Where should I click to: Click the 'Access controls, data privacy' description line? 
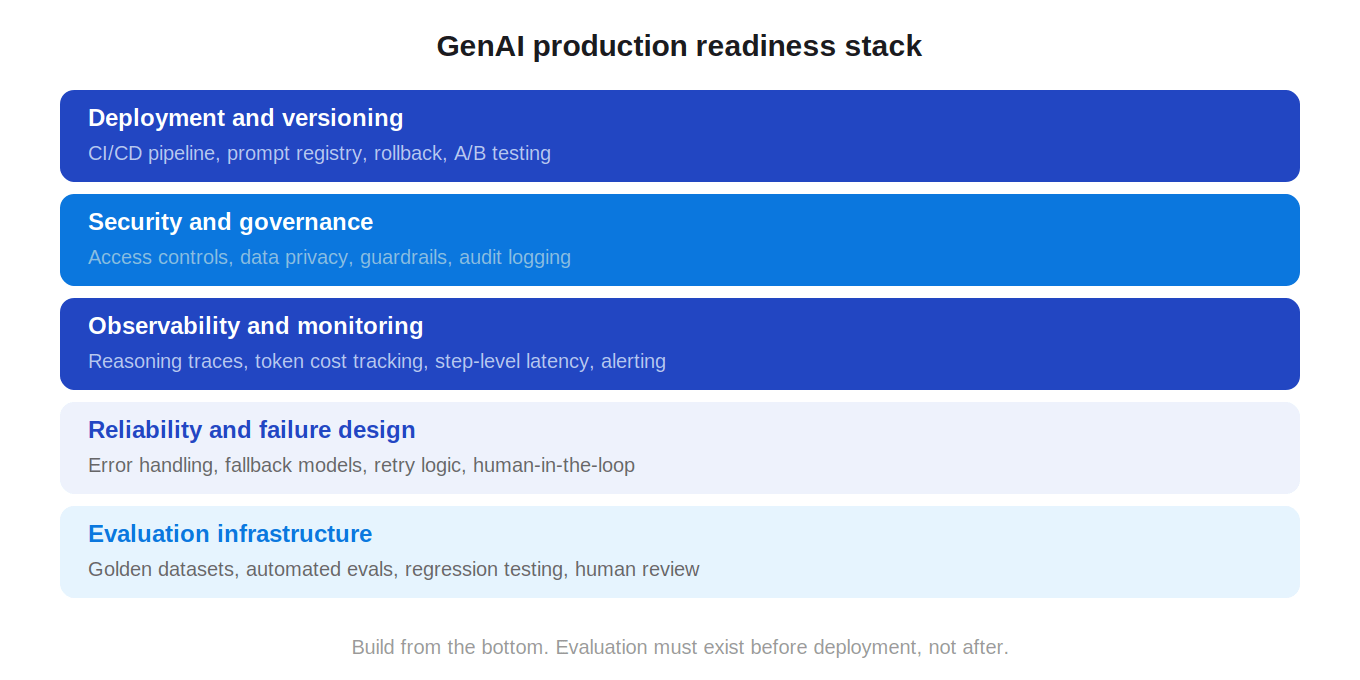coord(330,257)
